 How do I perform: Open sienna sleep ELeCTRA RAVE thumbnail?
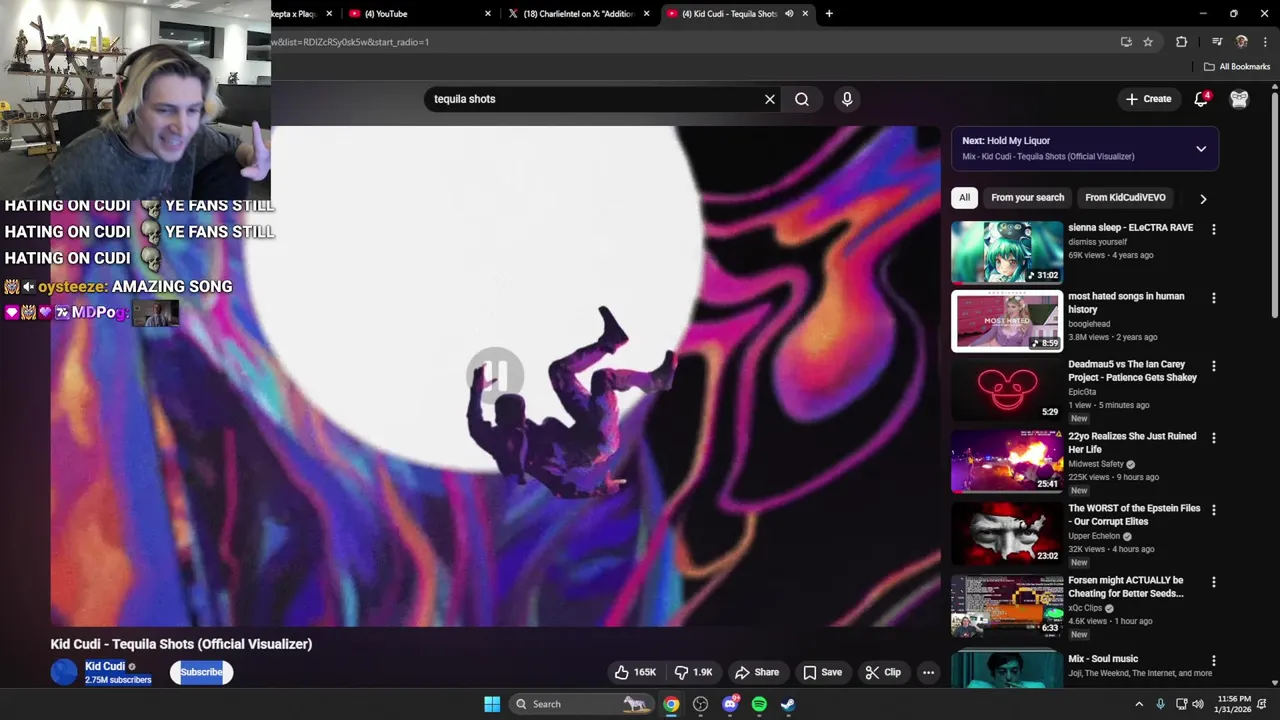(1007, 253)
